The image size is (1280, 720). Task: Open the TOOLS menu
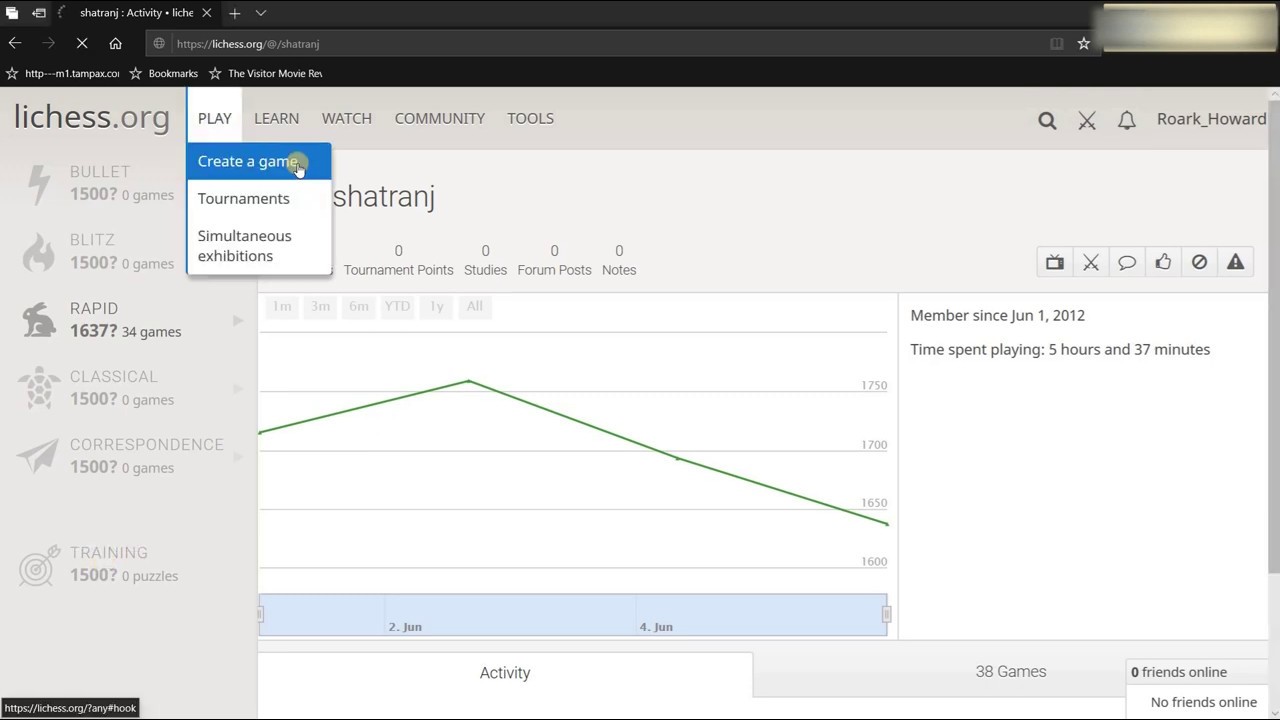coord(530,118)
